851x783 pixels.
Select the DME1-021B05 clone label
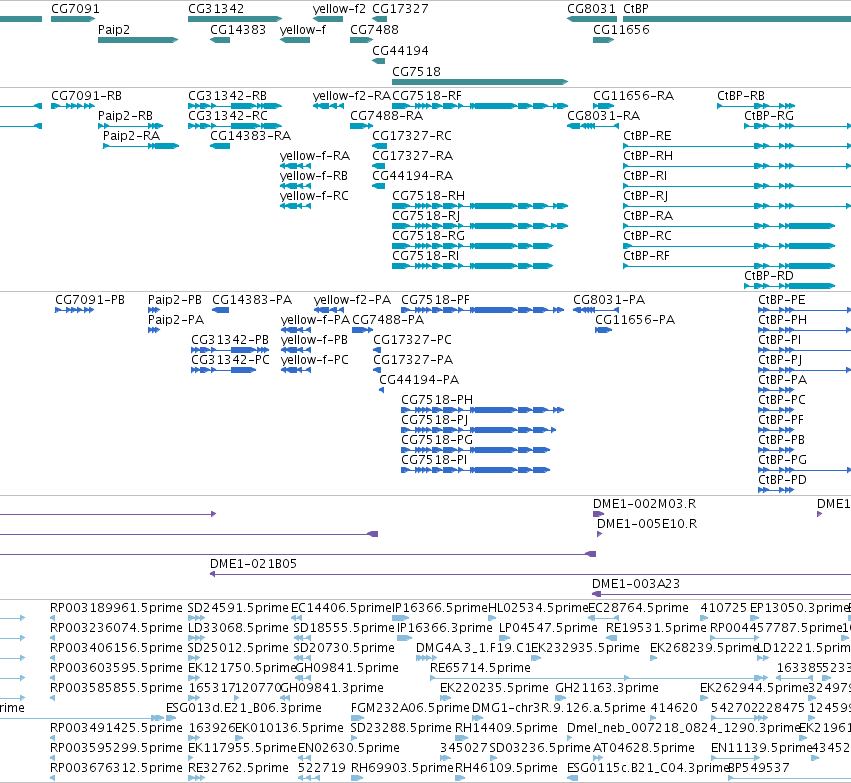253,564
